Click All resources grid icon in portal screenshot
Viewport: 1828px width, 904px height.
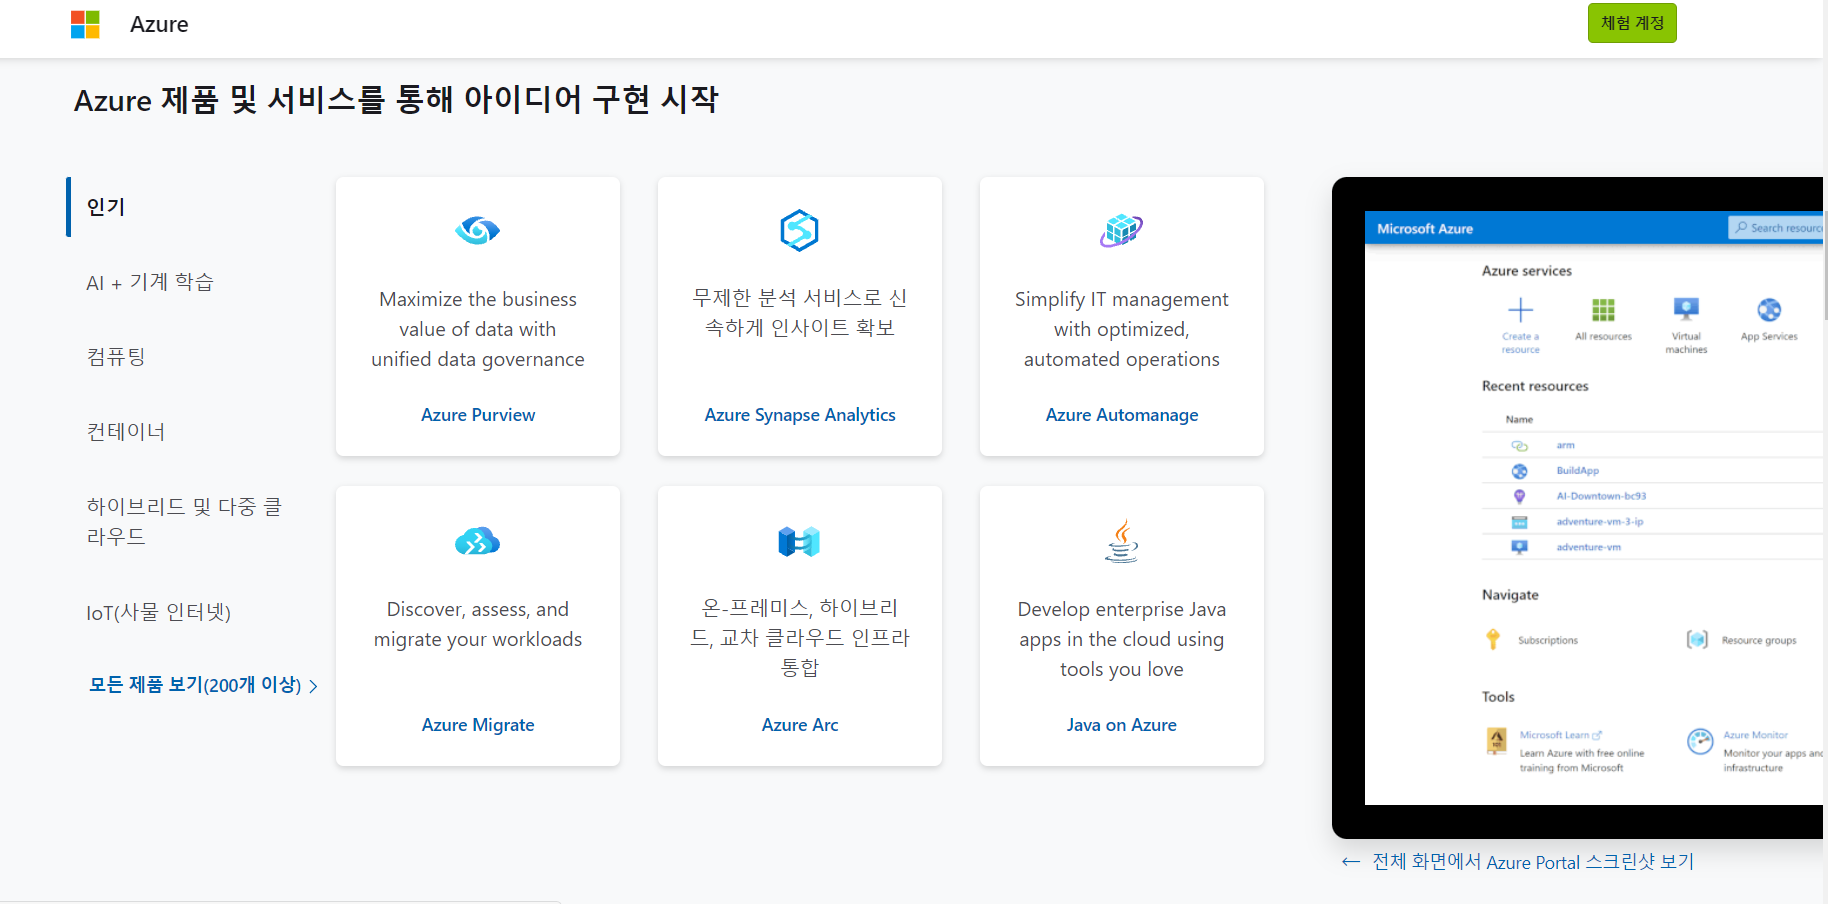[x=1603, y=309]
